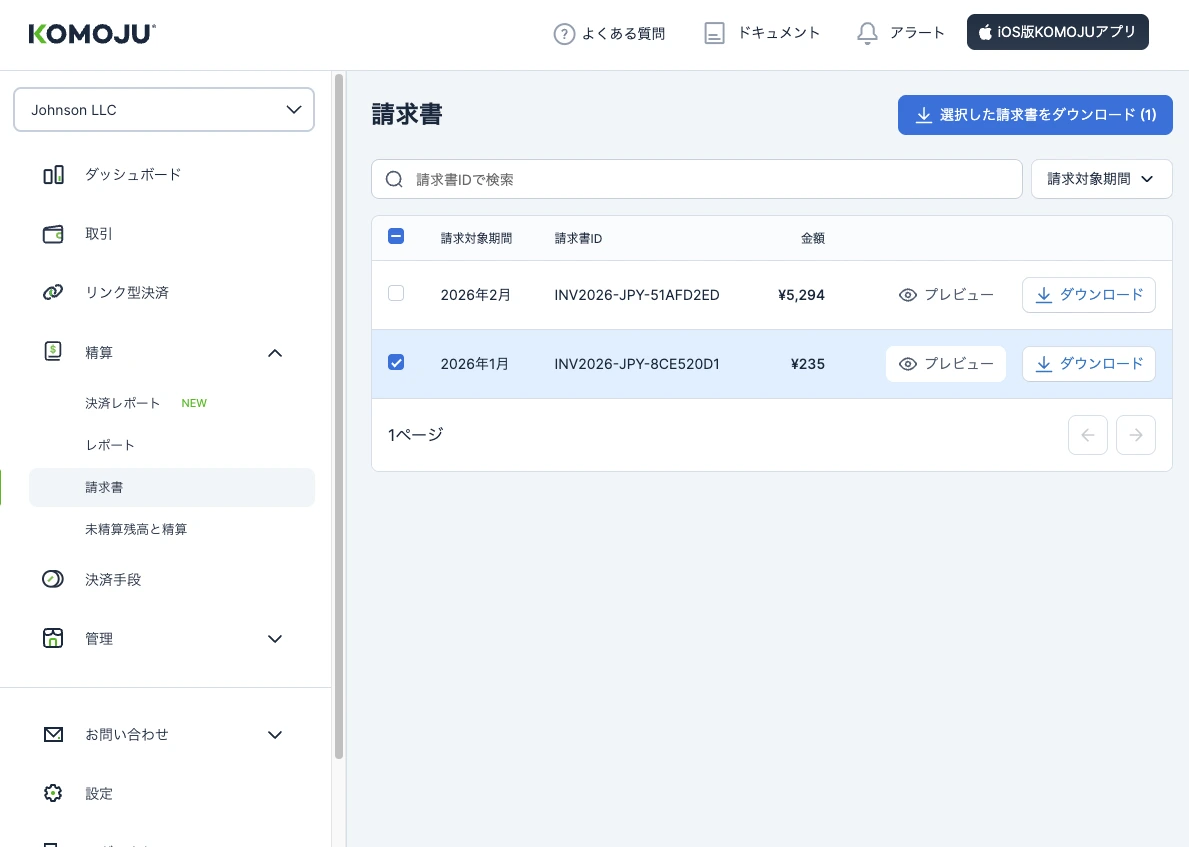1189x847 pixels.
Task: Click the 請求書IDで検索 search field
Action: [x=697, y=179]
